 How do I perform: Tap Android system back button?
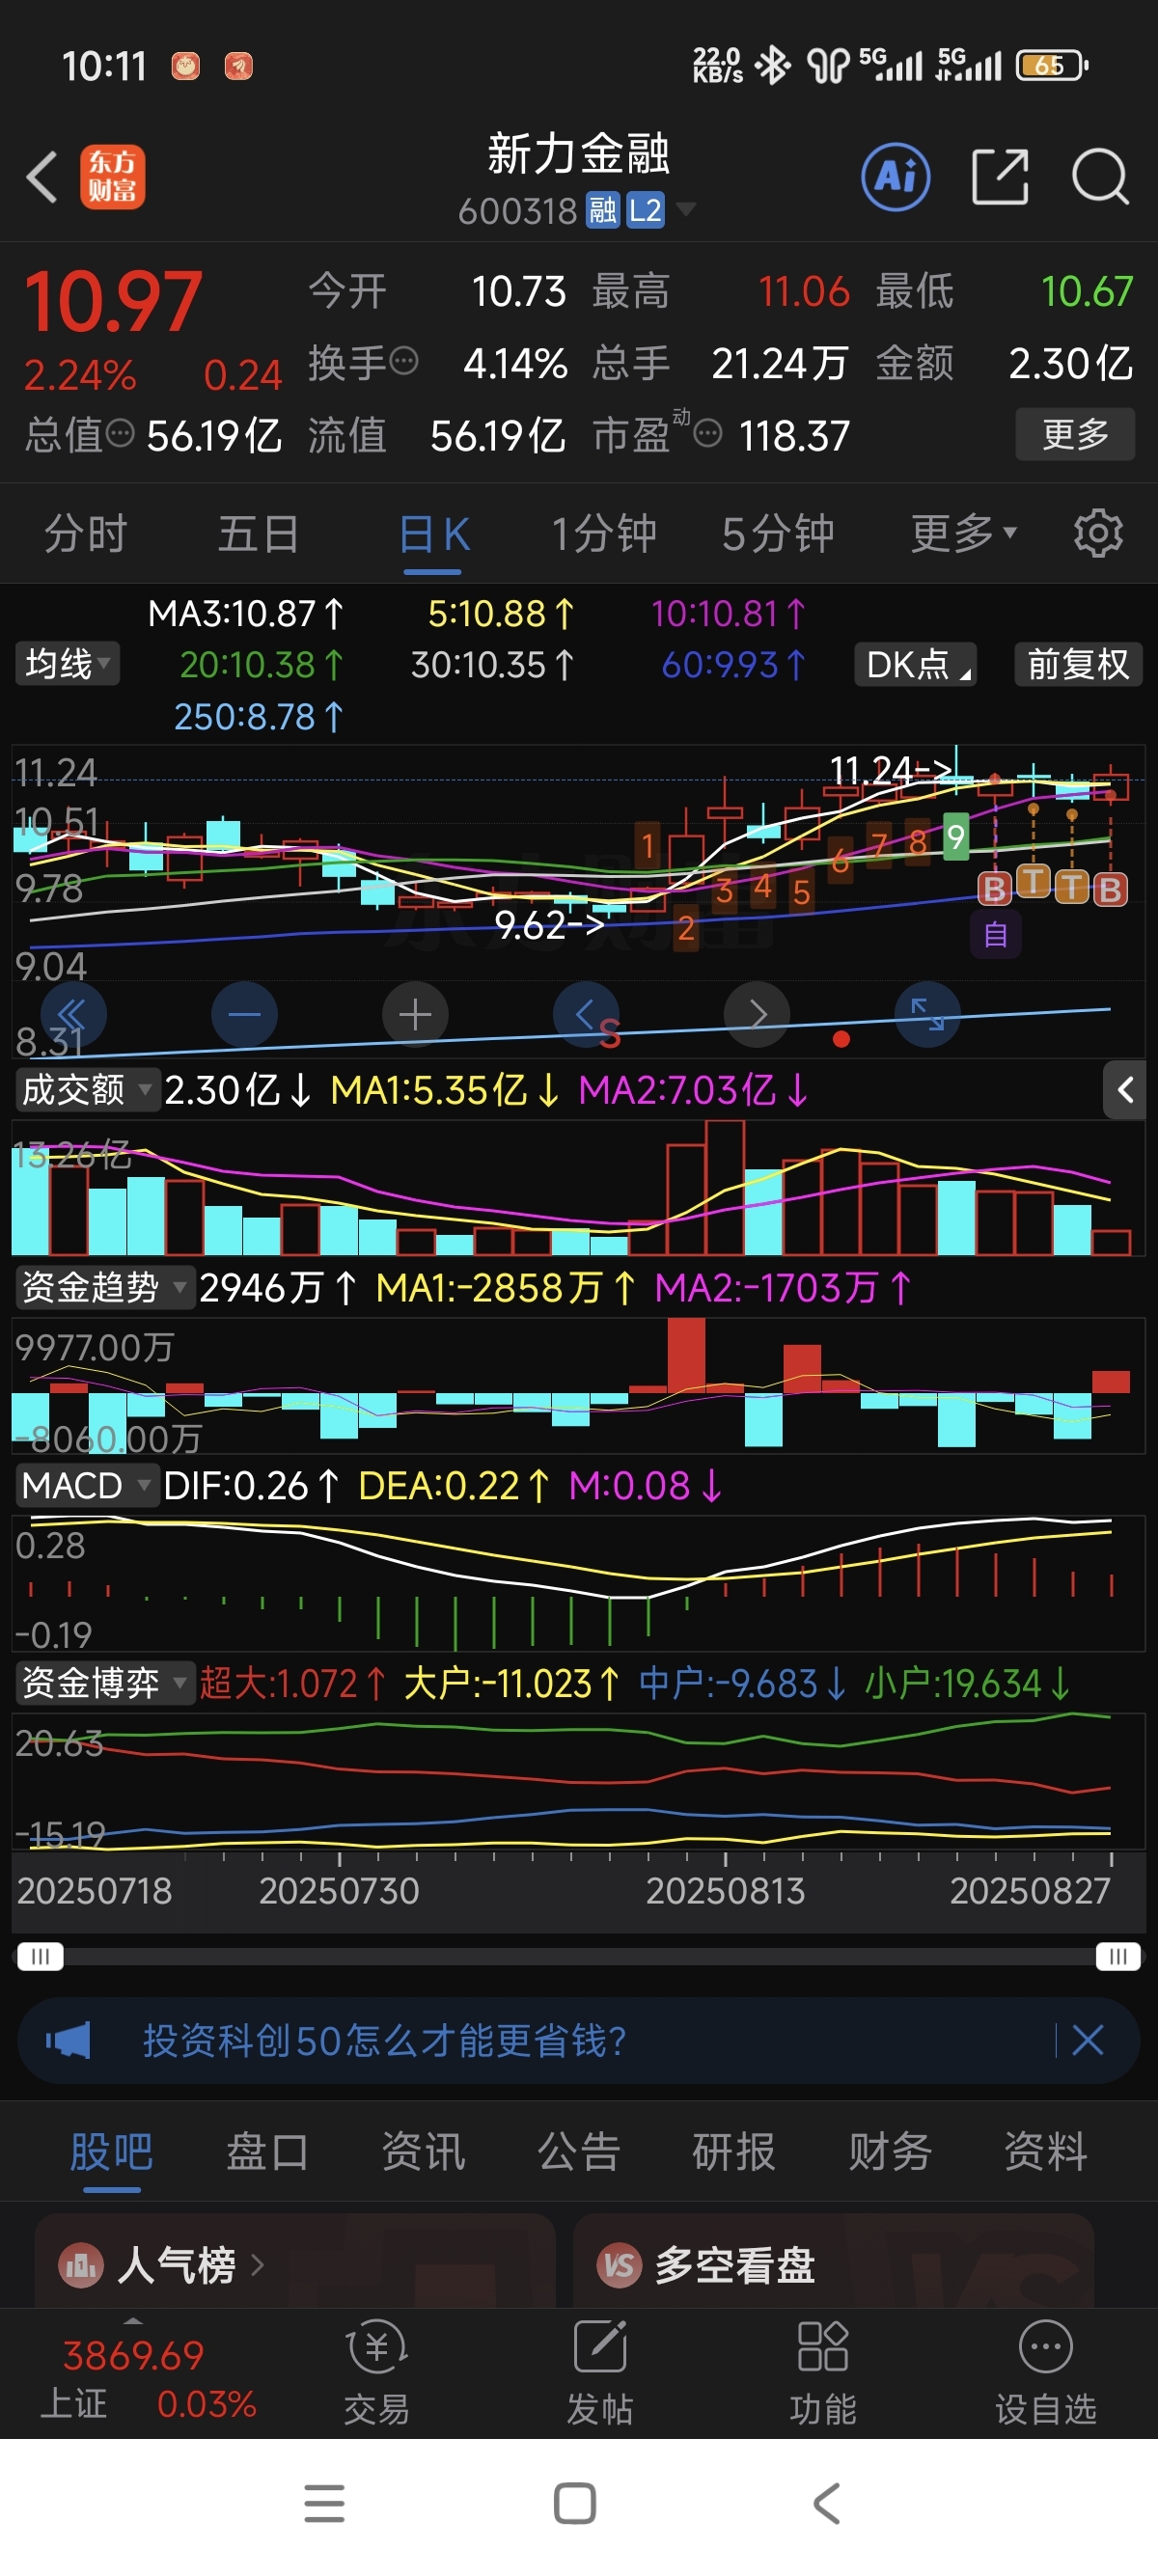[826, 2504]
